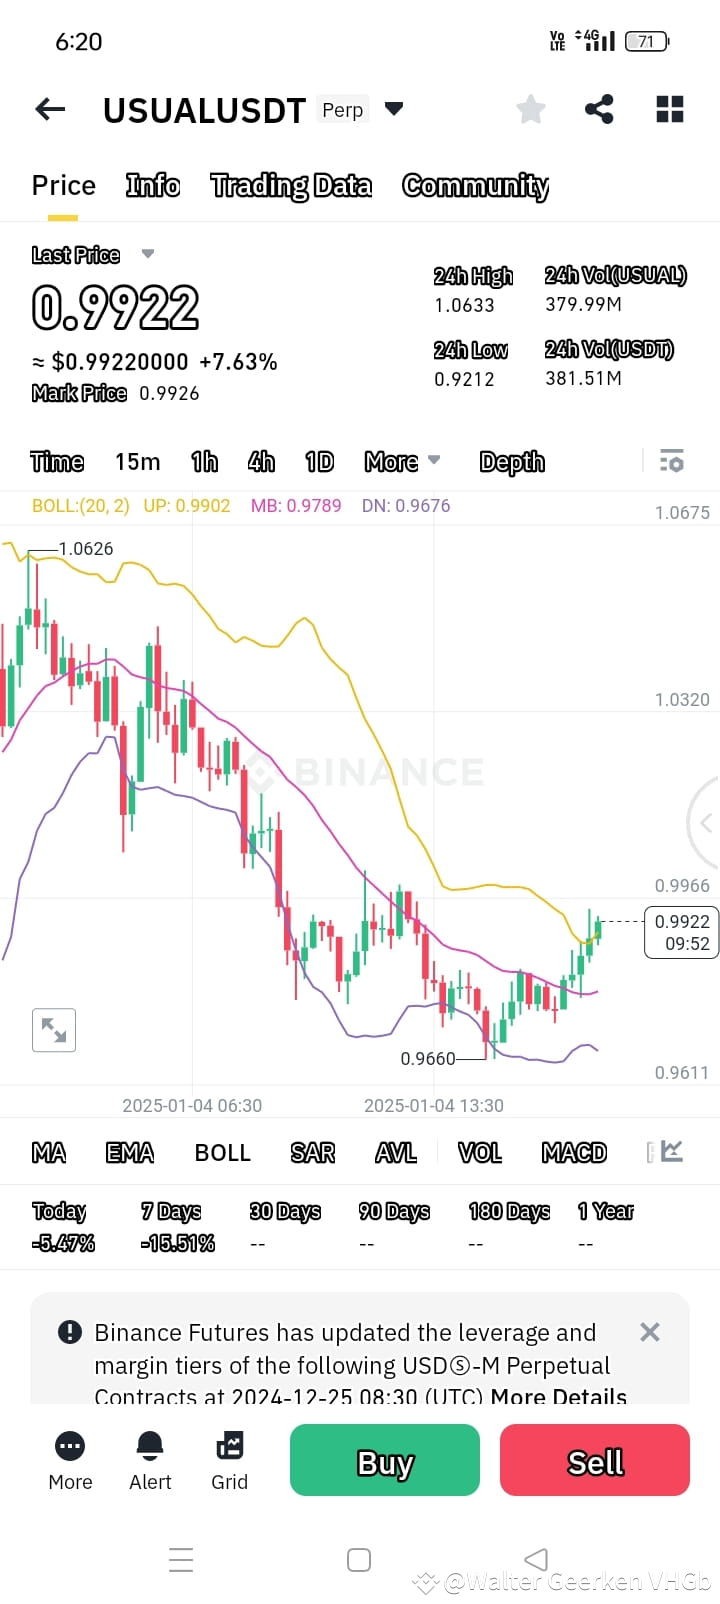The image size is (720, 1604).
Task: Tap the Today -5.47% performance
Action: tap(63, 1227)
